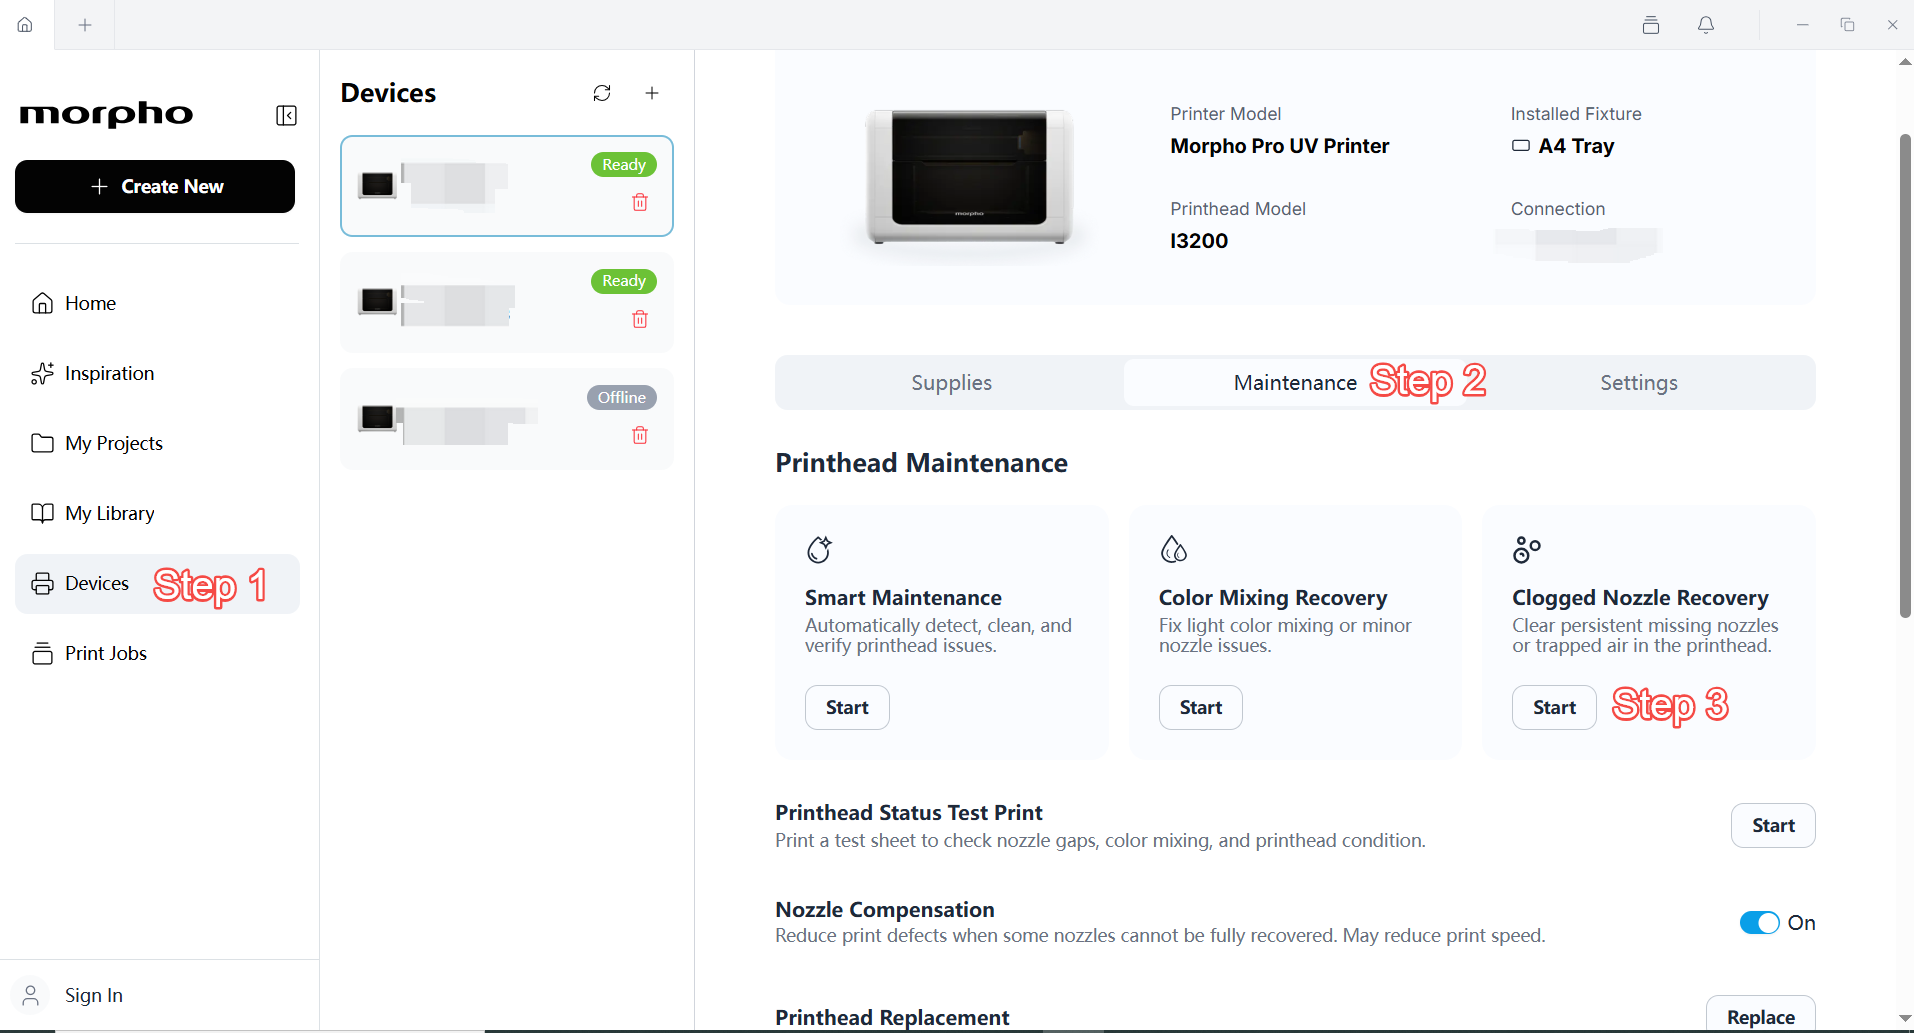Click the Morpho Pro UV Printer text
The height and width of the screenshot is (1033, 1914).
tap(1279, 146)
